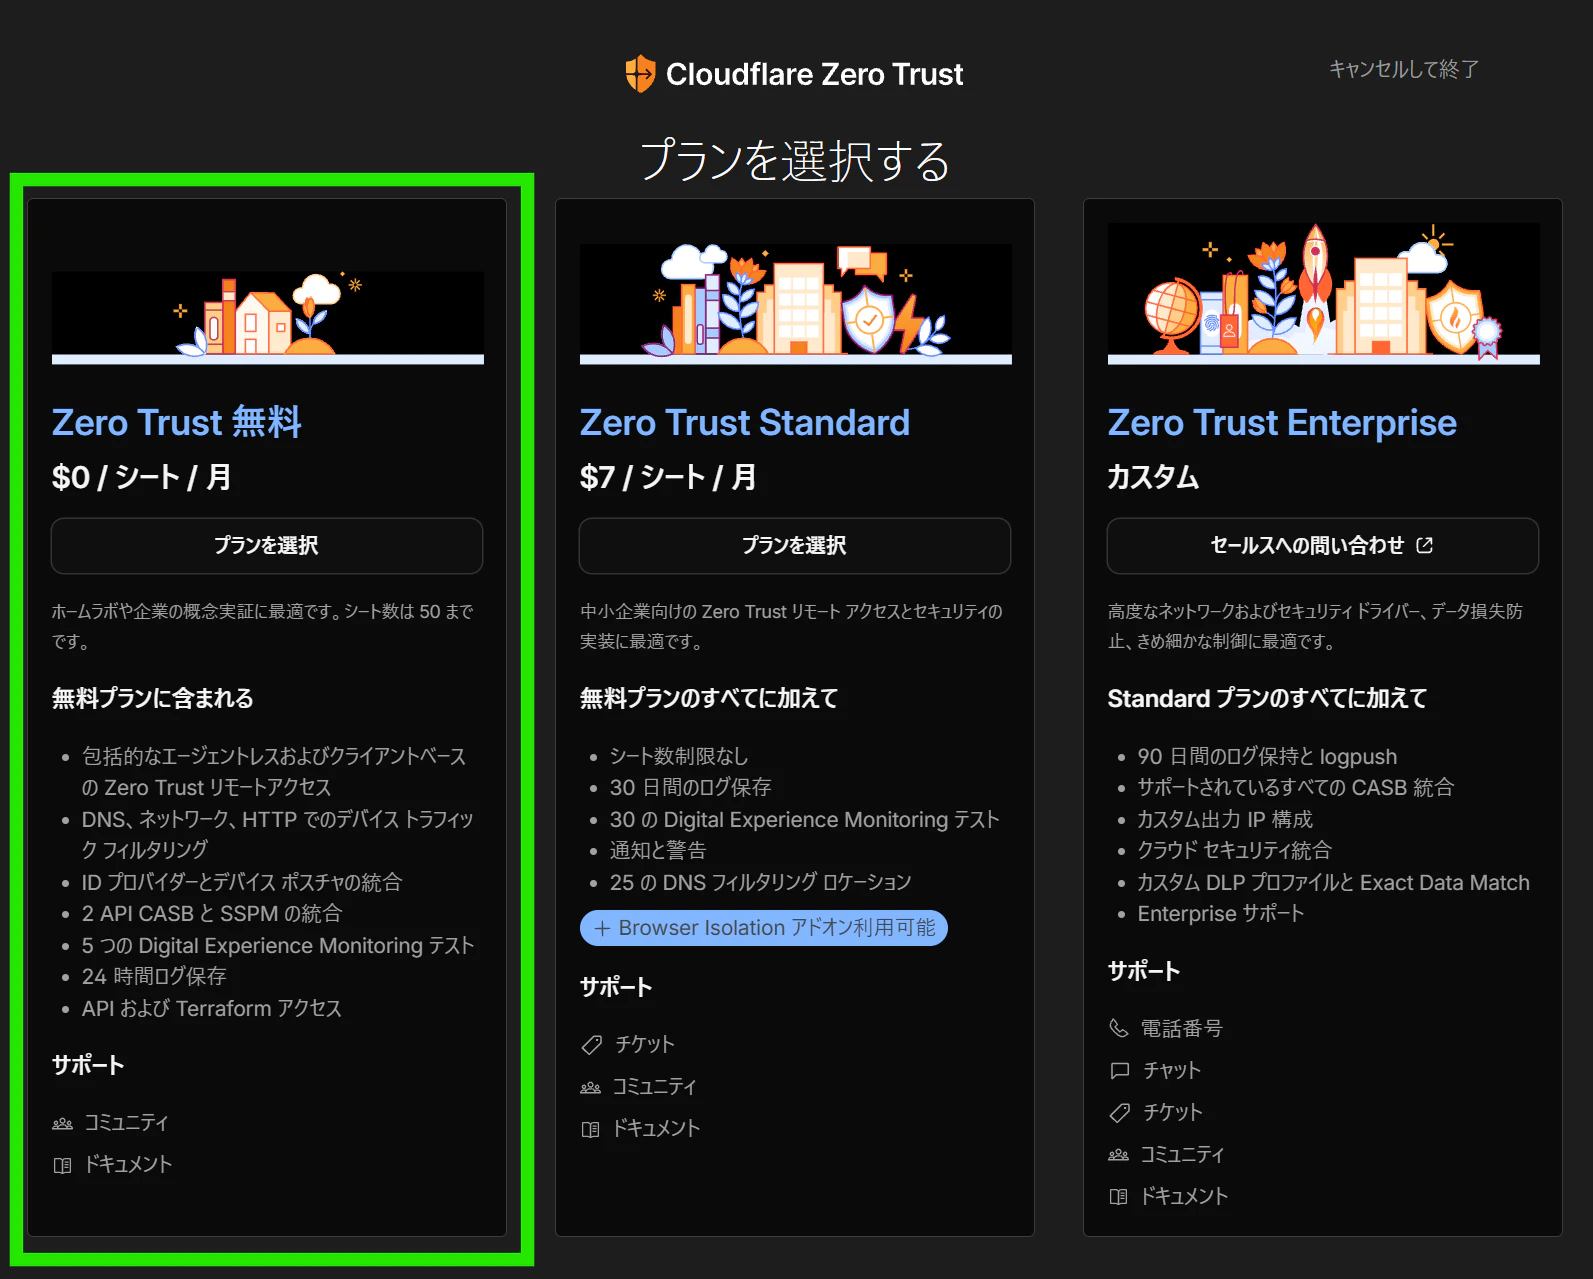Screen dimensions: 1593x1279
Task: Click 無料プランに含まれる heading
Action: coord(153,698)
